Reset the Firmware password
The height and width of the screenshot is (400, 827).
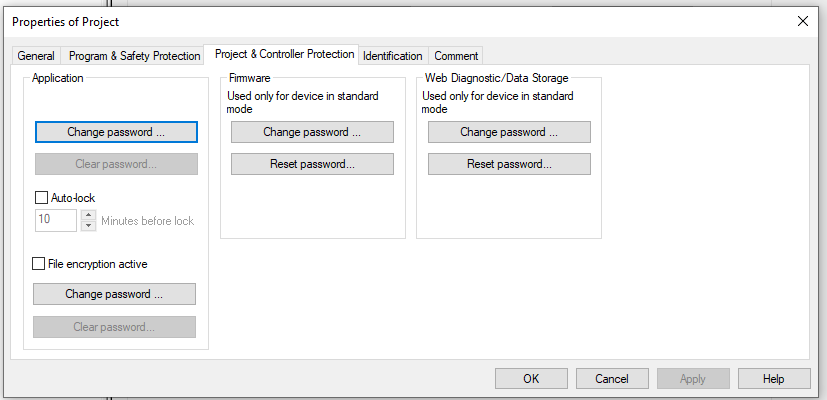pos(312,164)
